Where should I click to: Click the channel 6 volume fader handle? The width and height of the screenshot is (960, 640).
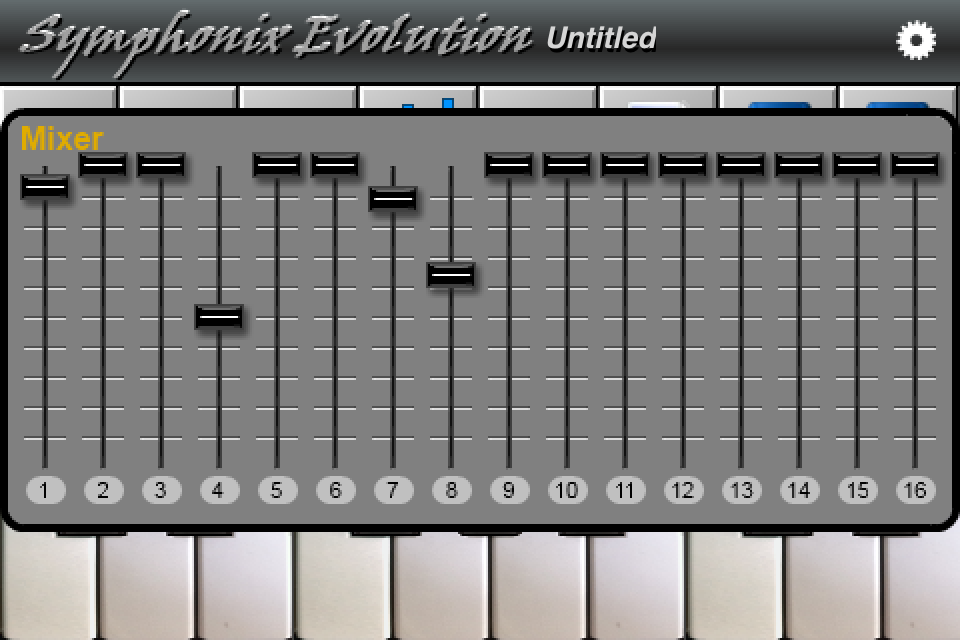point(335,165)
